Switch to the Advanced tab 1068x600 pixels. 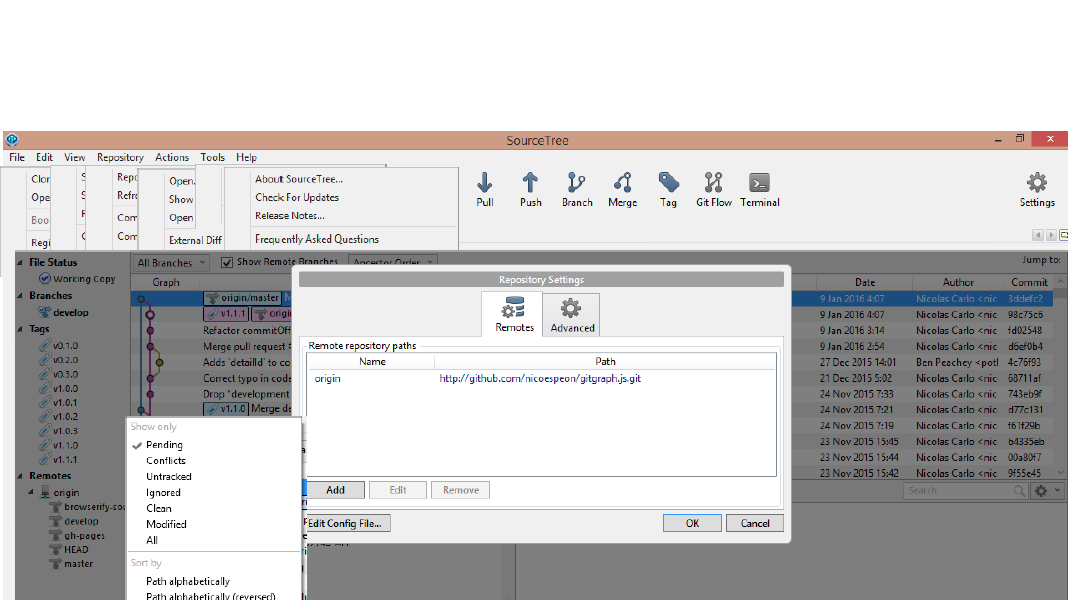click(572, 314)
